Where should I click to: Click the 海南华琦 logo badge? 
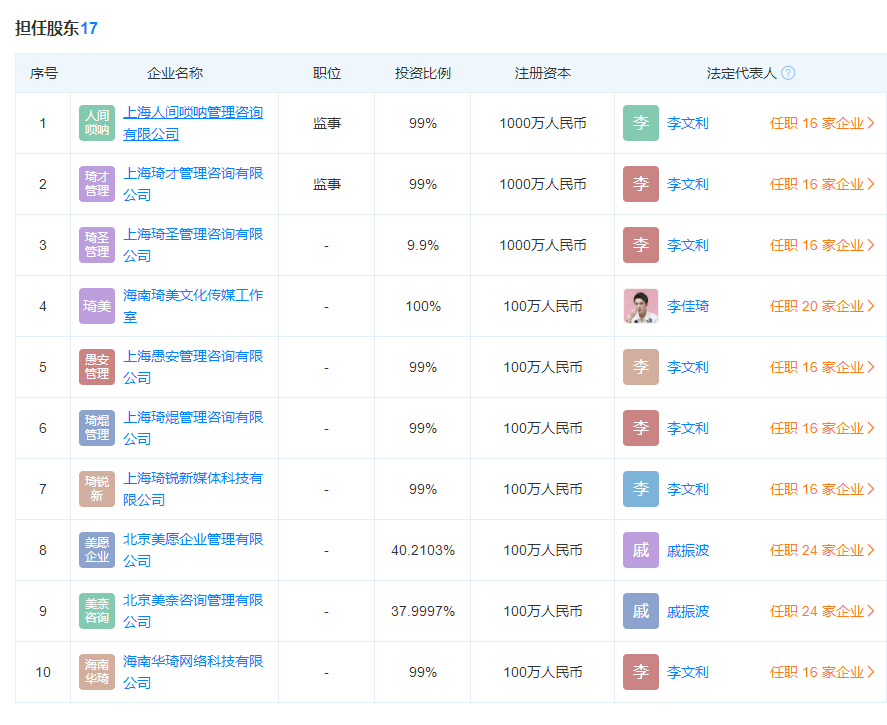click(97, 672)
